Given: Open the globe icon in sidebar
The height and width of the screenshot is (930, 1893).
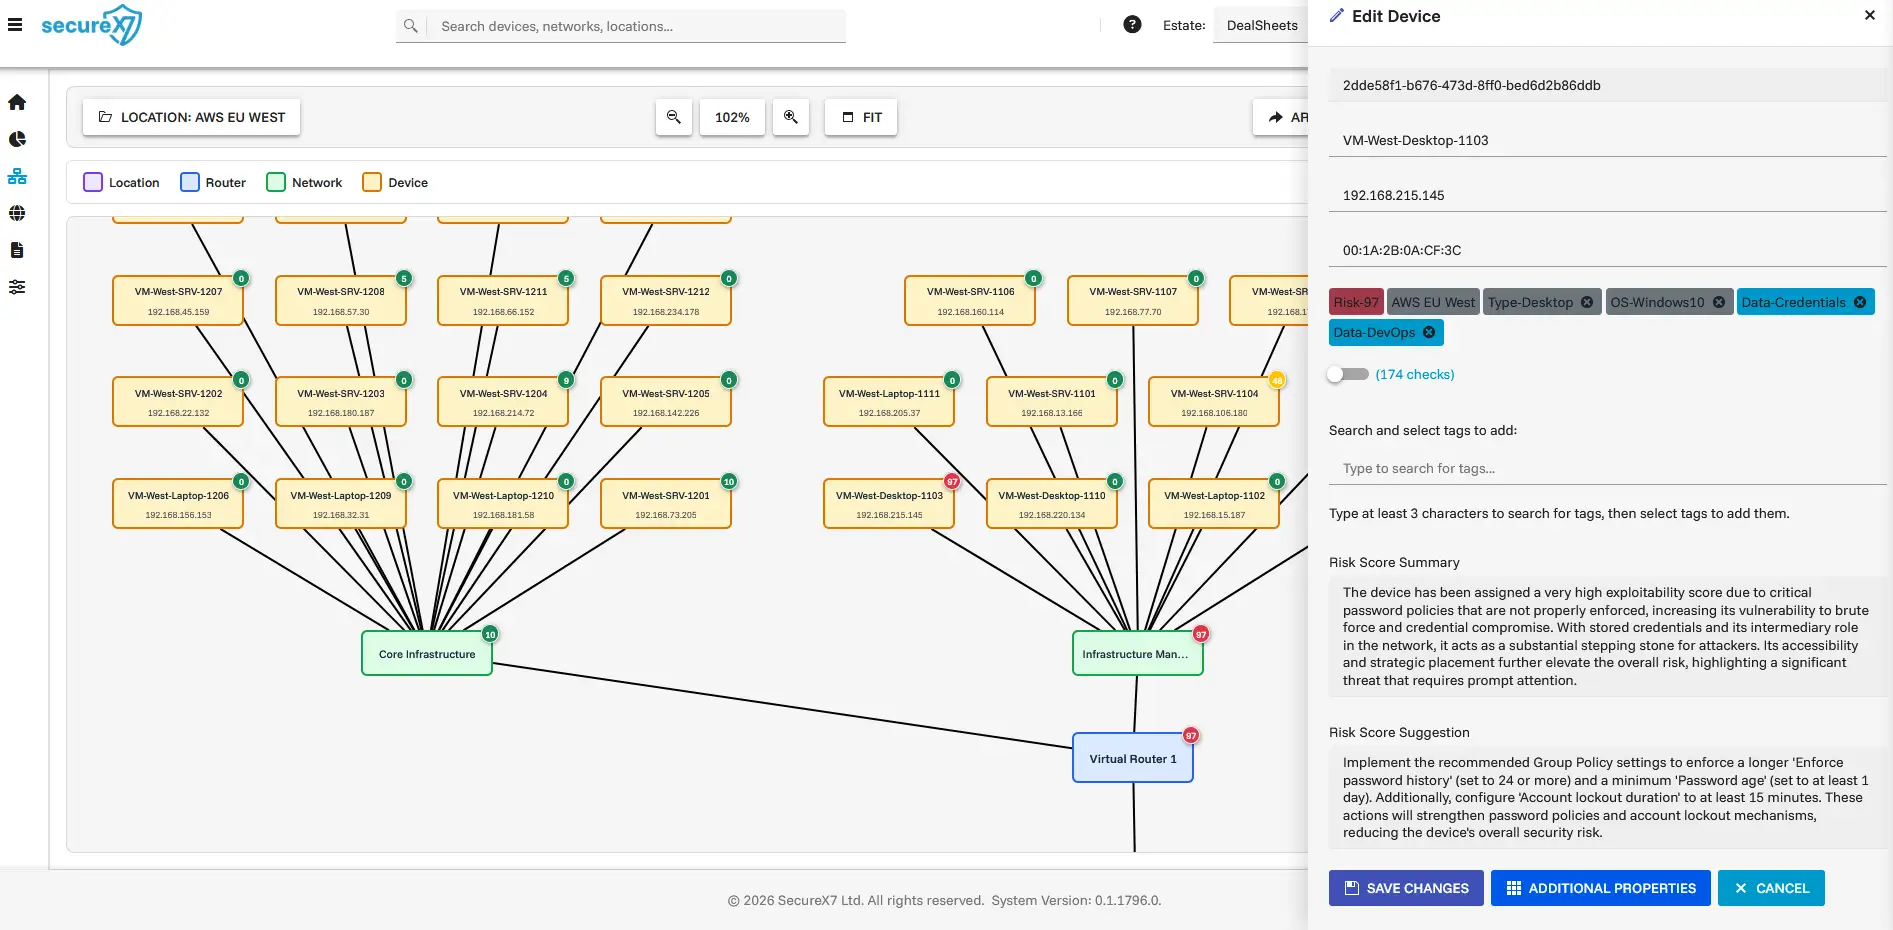Looking at the screenshot, I should 17,213.
